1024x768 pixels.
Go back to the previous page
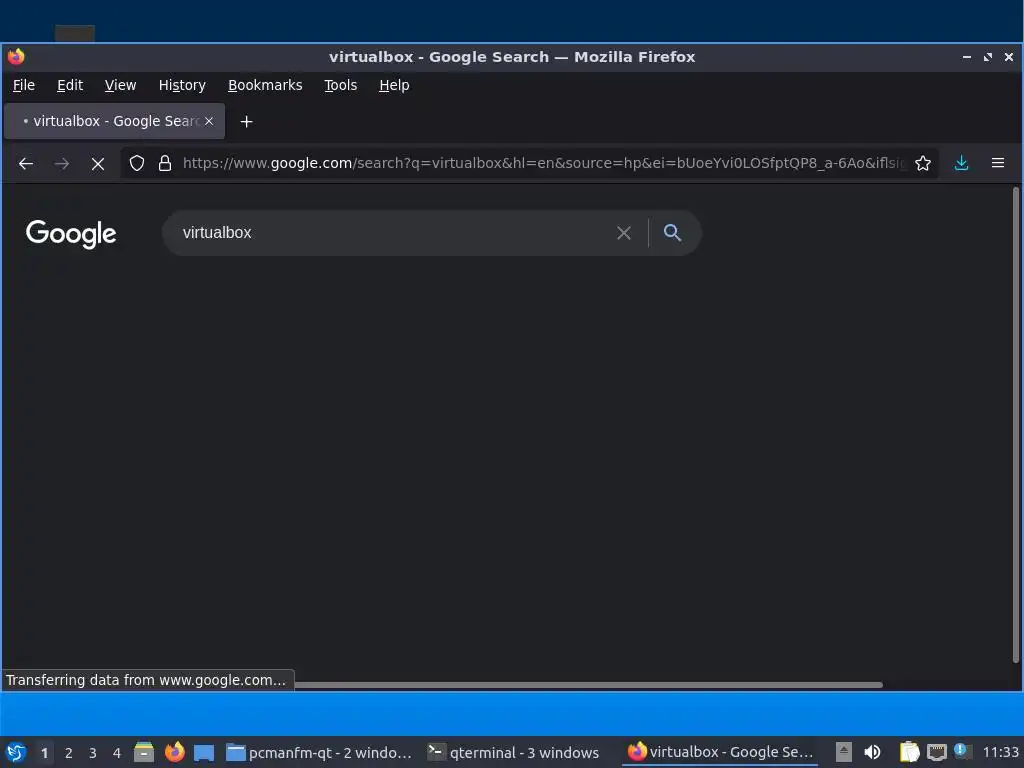pyautogui.click(x=26, y=163)
